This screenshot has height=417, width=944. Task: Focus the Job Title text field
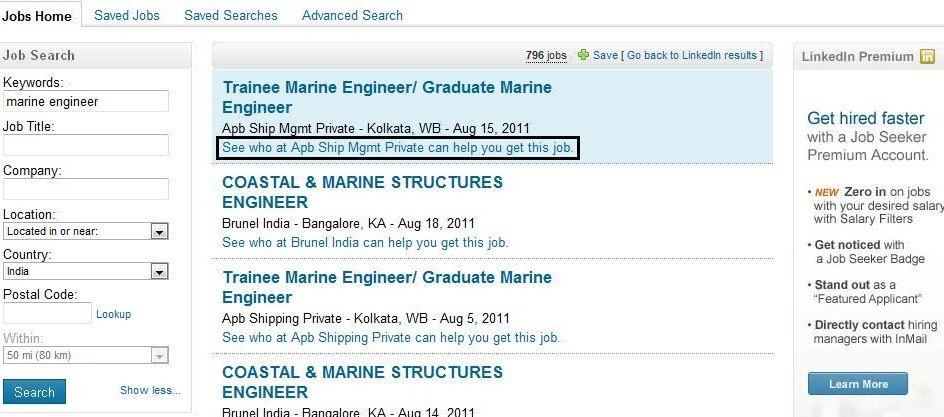85,145
